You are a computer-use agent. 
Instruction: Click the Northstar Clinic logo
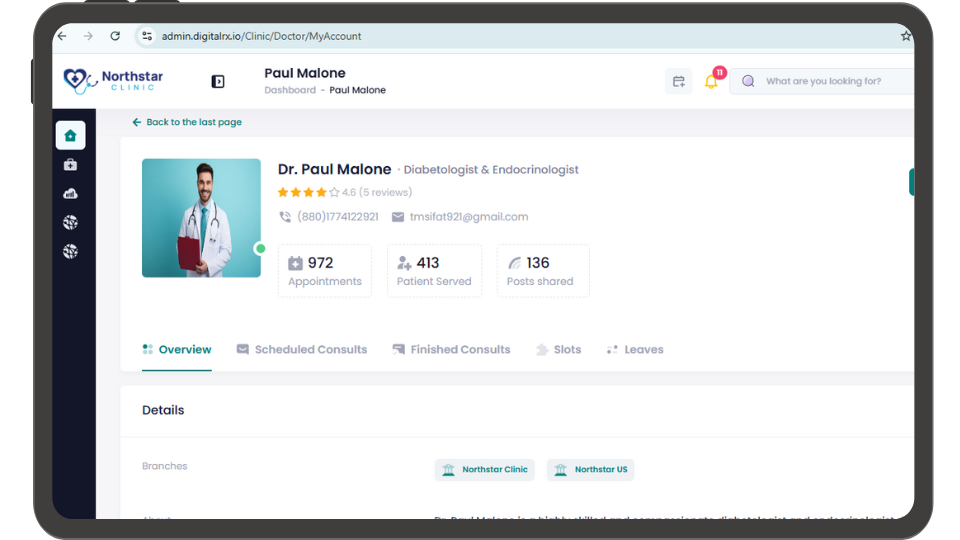pos(113,81)
